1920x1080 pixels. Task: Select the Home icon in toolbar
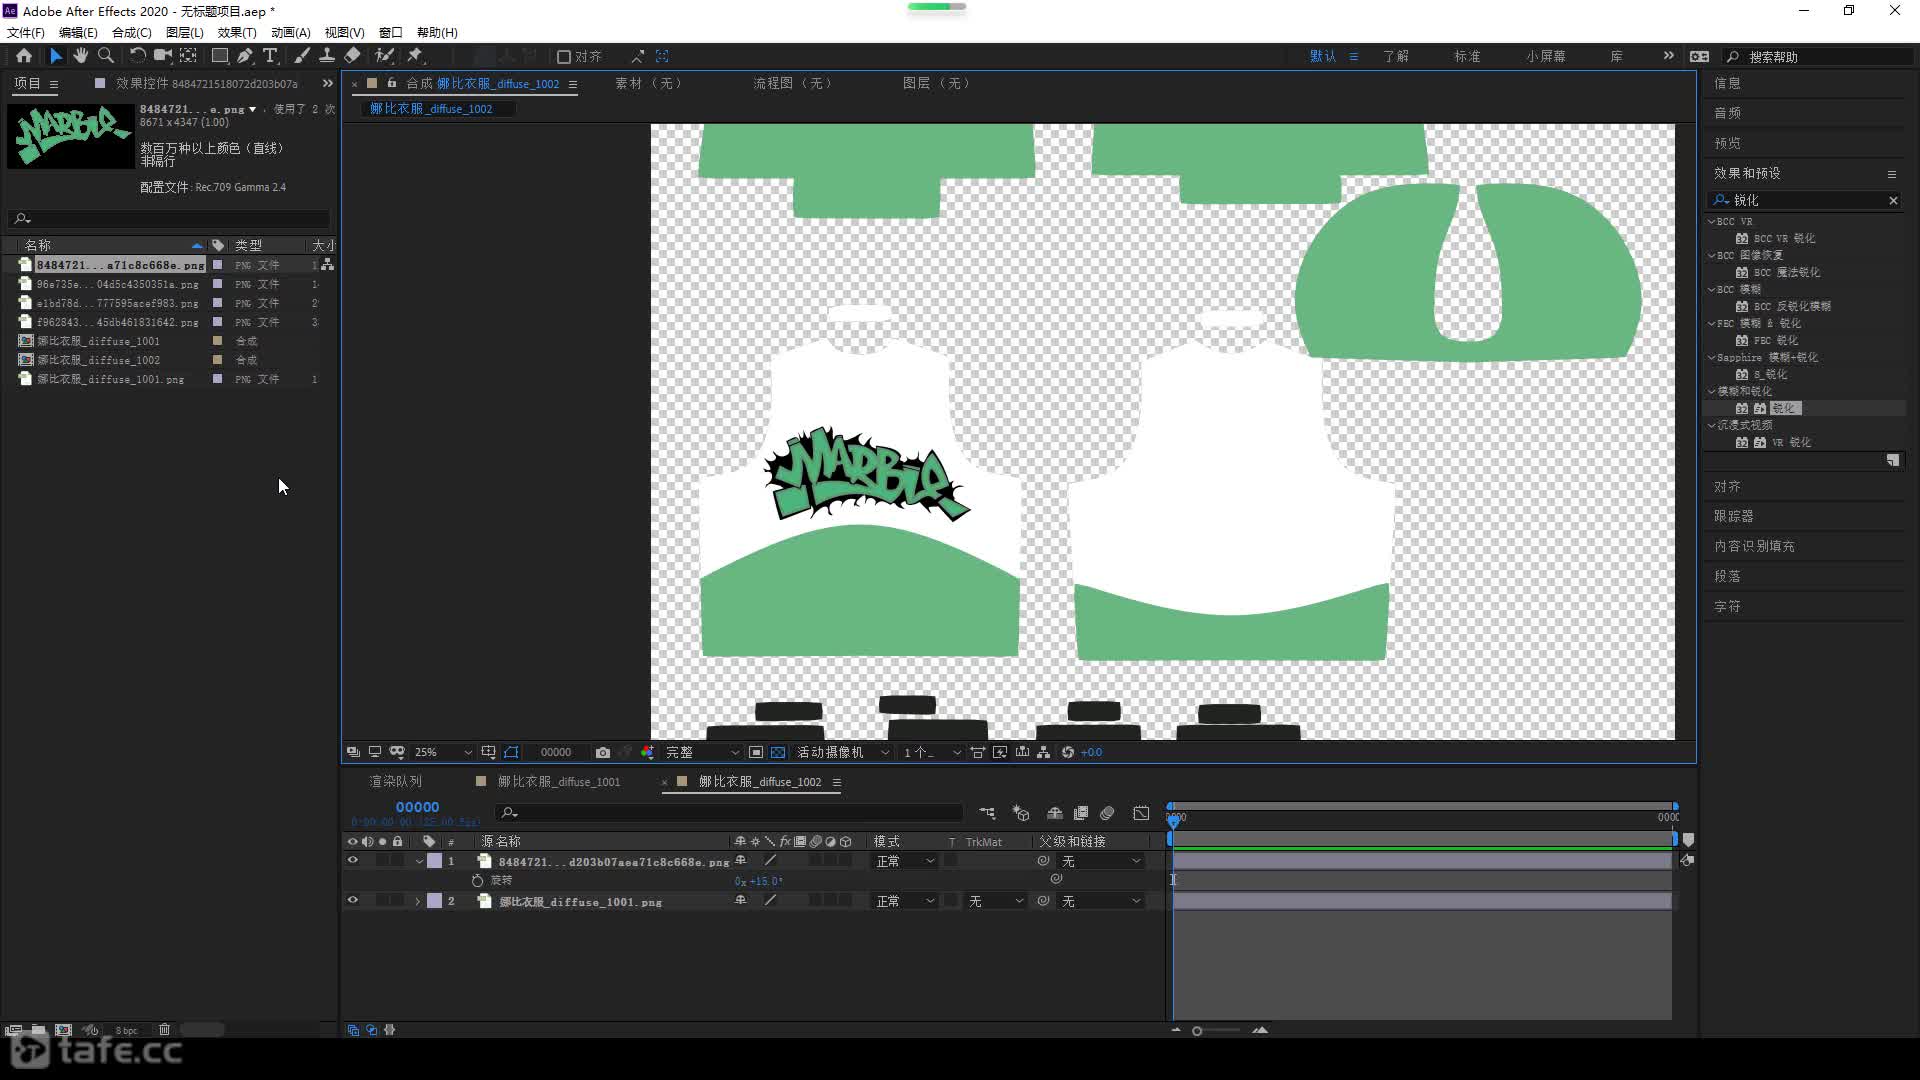pos(24,56)
